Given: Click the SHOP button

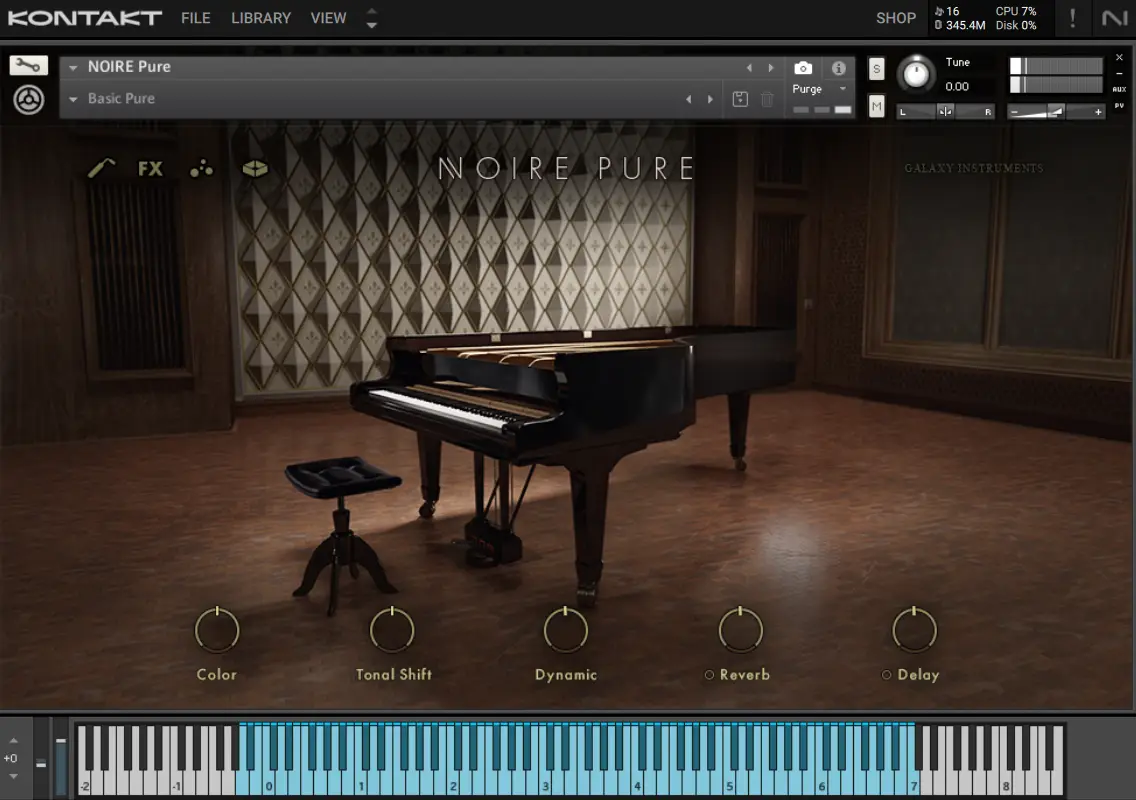Looking at the screenshot, I should pyautogui.click(x=895, y=18).
